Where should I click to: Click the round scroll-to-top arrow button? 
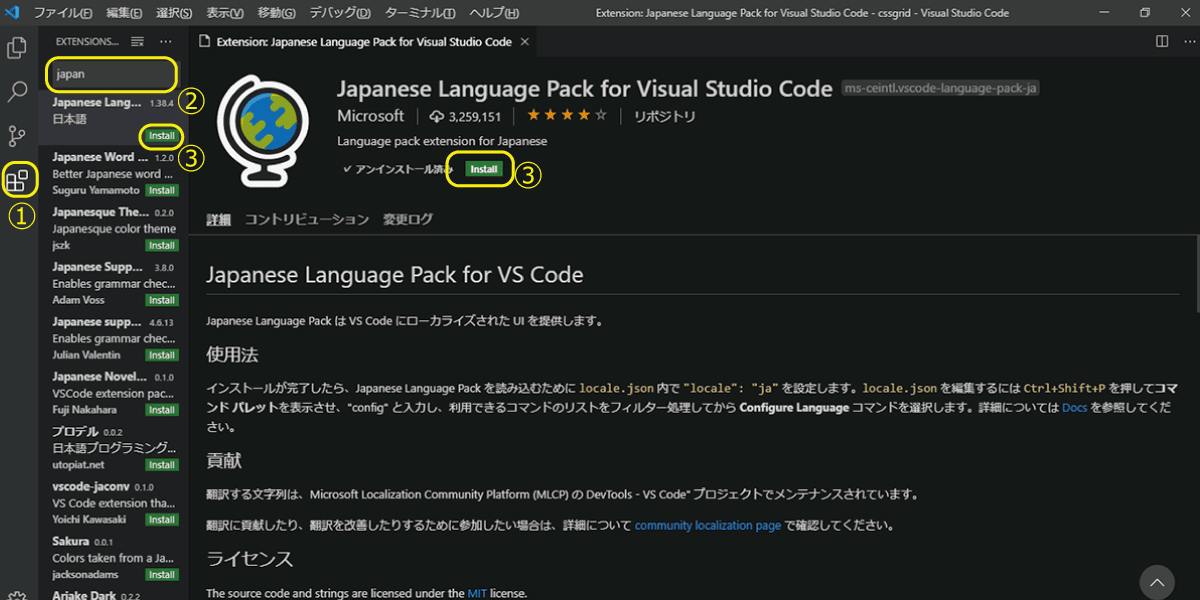1157,582
